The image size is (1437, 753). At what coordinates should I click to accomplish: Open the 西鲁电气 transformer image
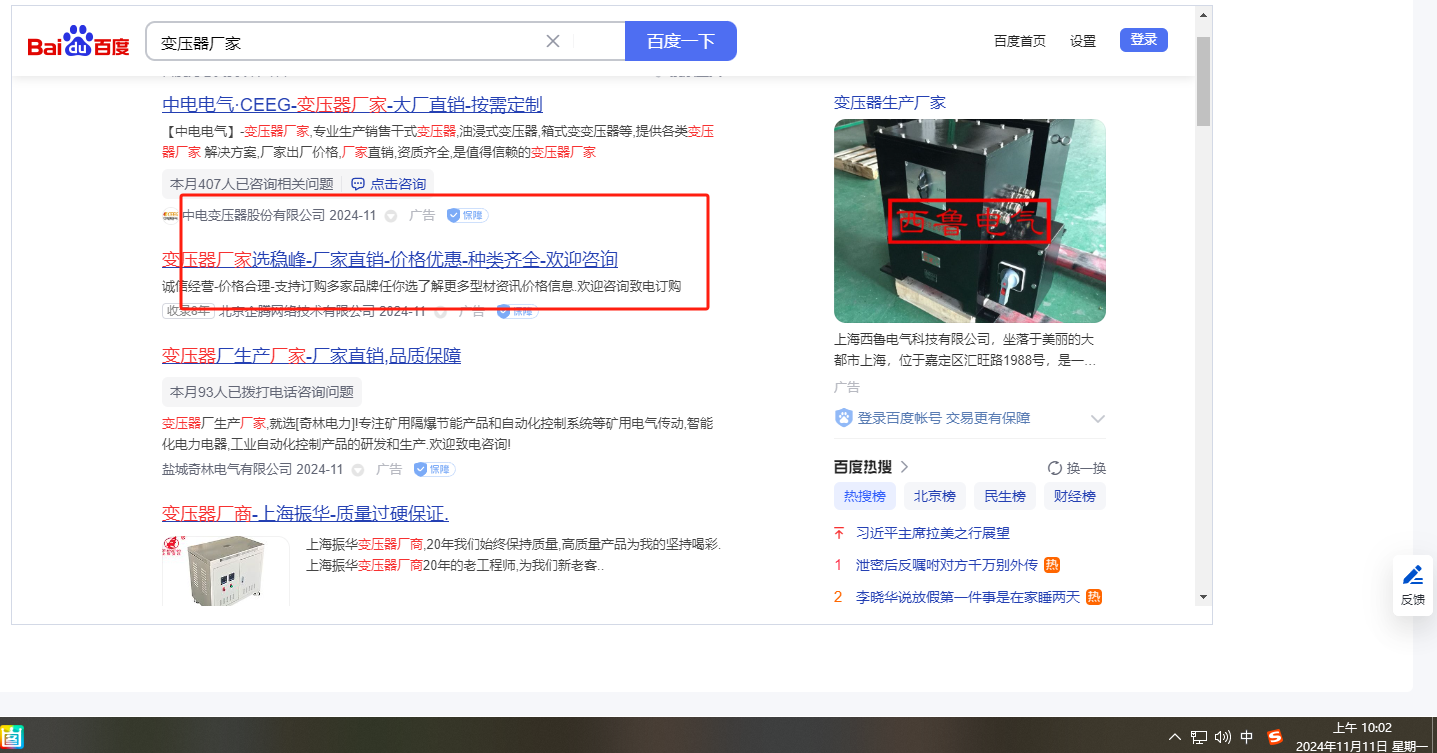tap(970, 221)
